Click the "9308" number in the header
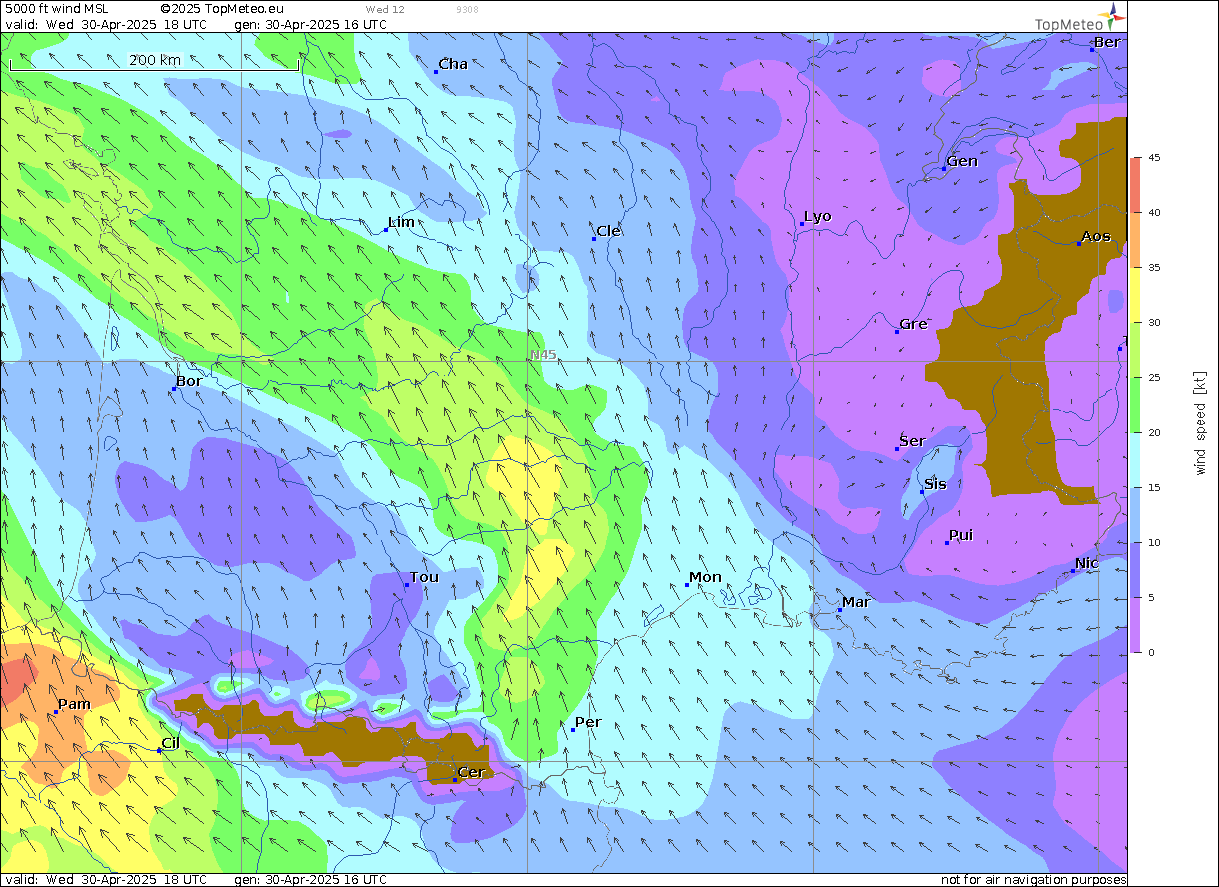This screenshot has width=1219, height=887. click(466, 9)
